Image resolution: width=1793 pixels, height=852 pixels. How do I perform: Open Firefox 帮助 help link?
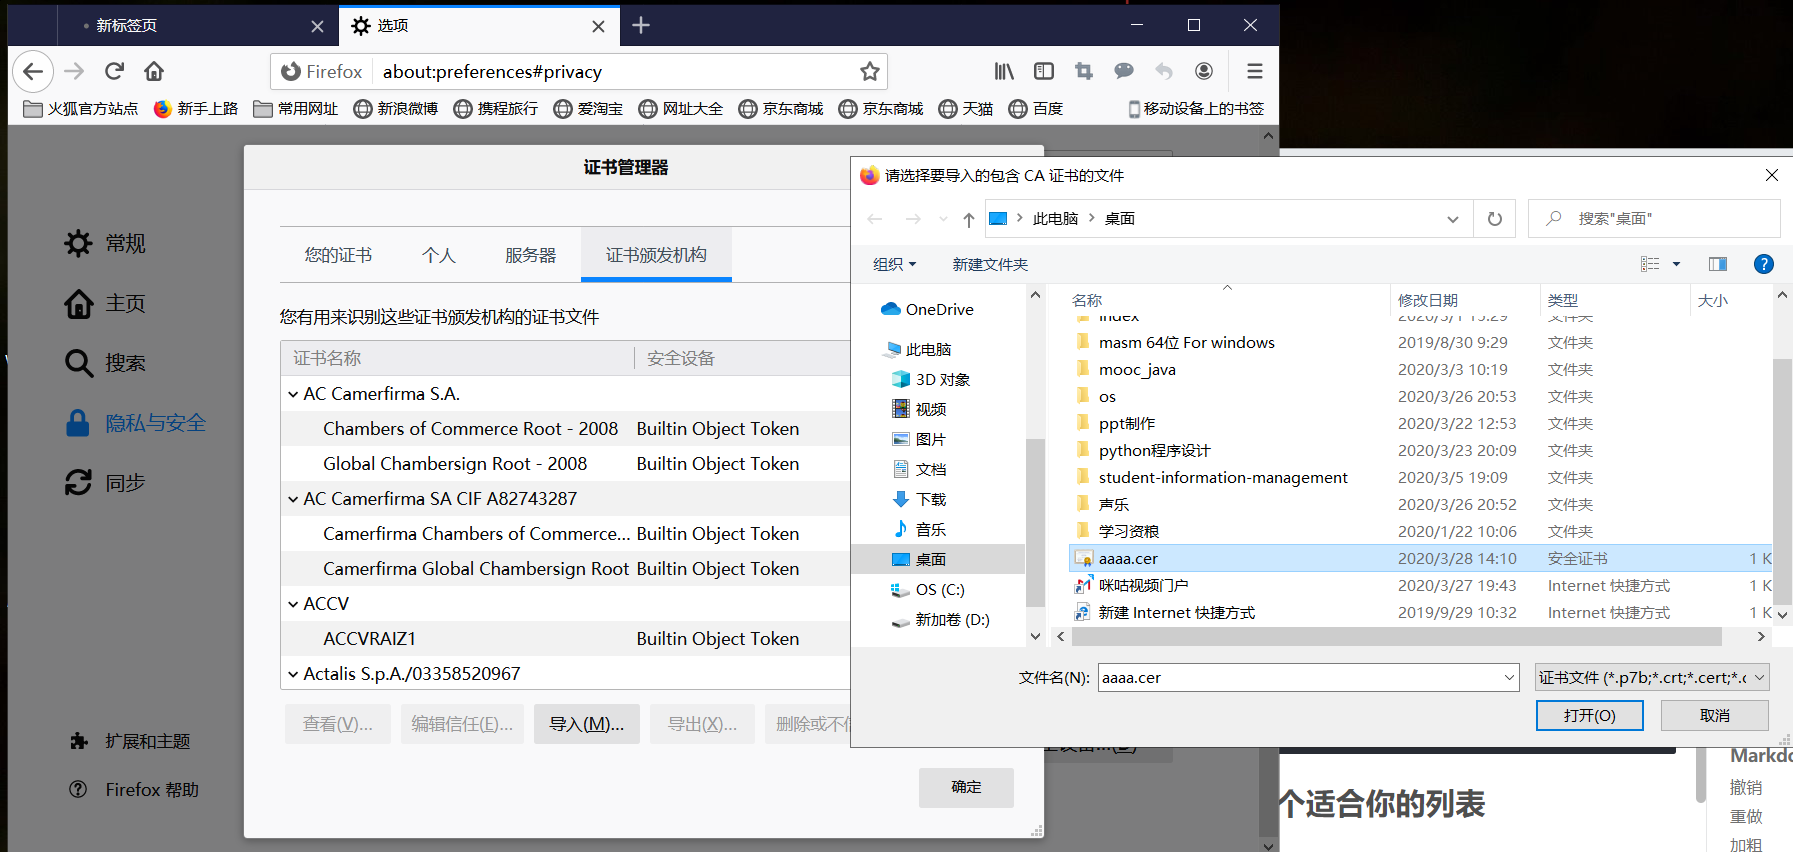(x=134, y=789)
